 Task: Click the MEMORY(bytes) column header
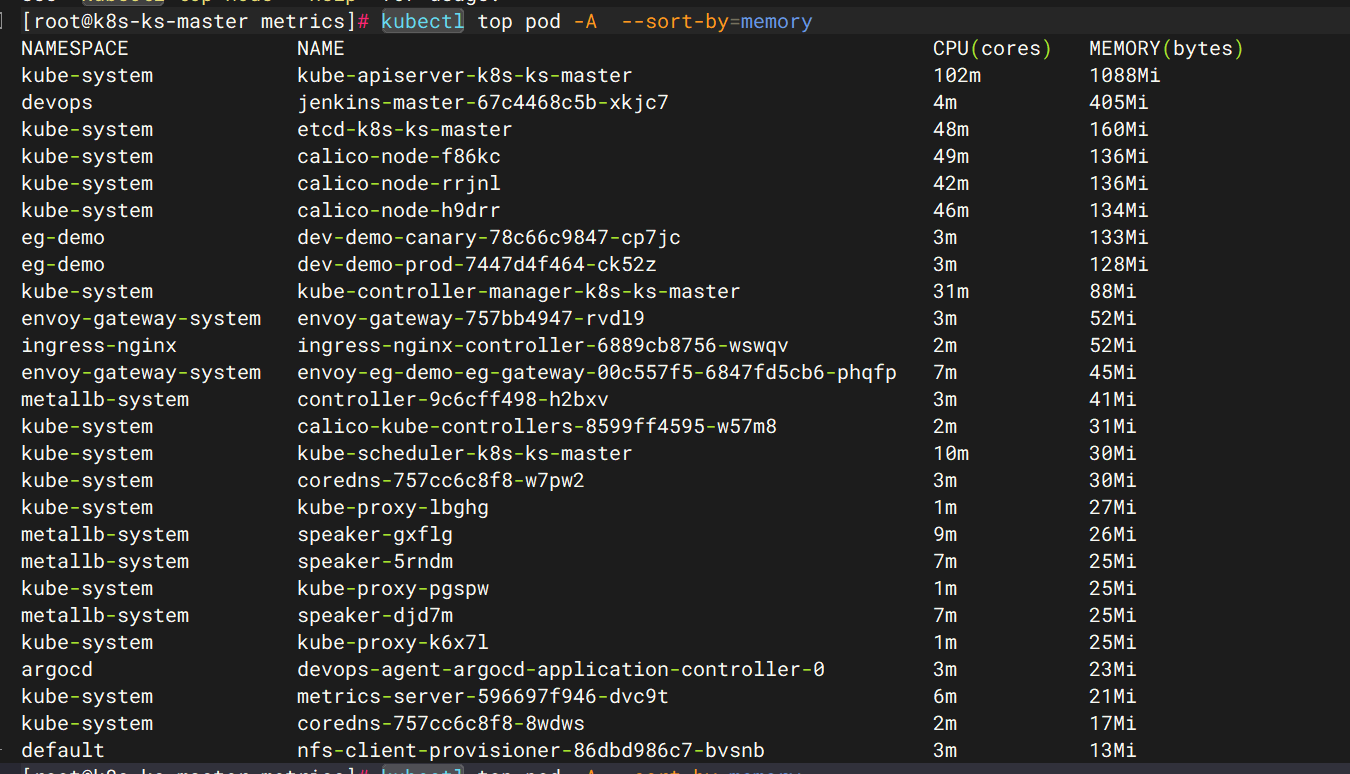[x=1165, y=48]
